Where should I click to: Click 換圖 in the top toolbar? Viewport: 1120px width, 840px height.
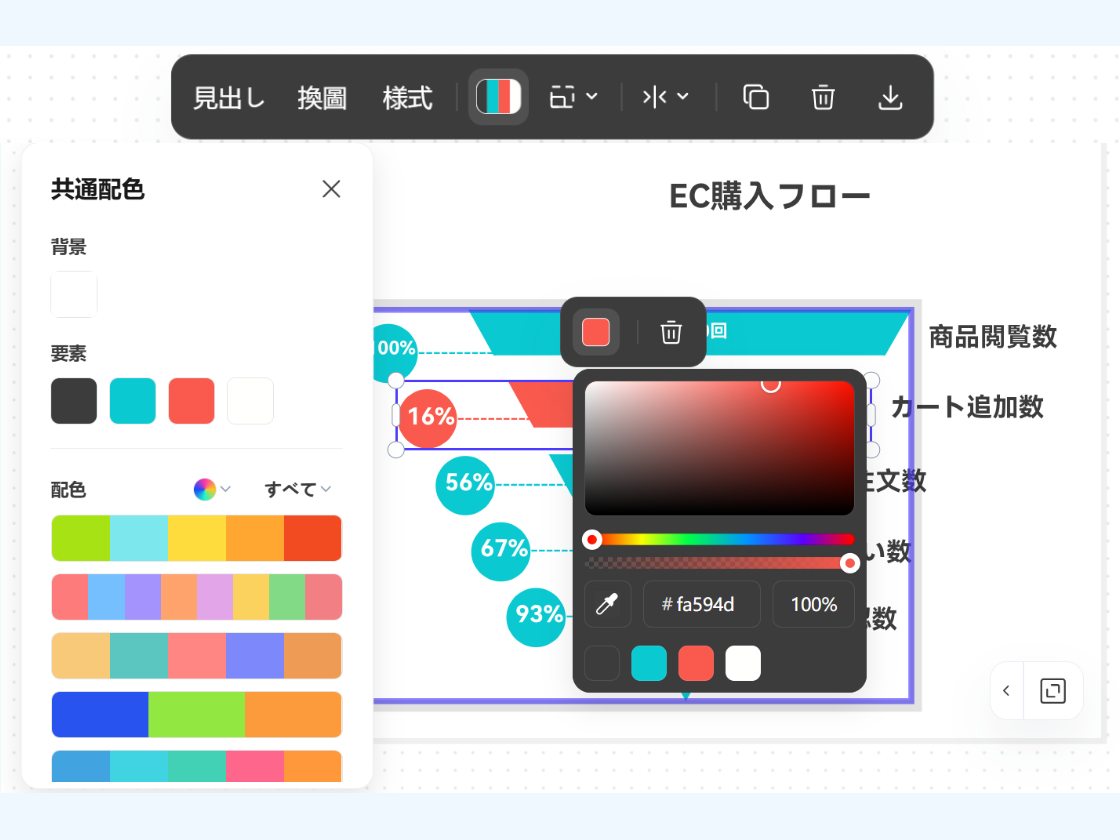point(320,96)
